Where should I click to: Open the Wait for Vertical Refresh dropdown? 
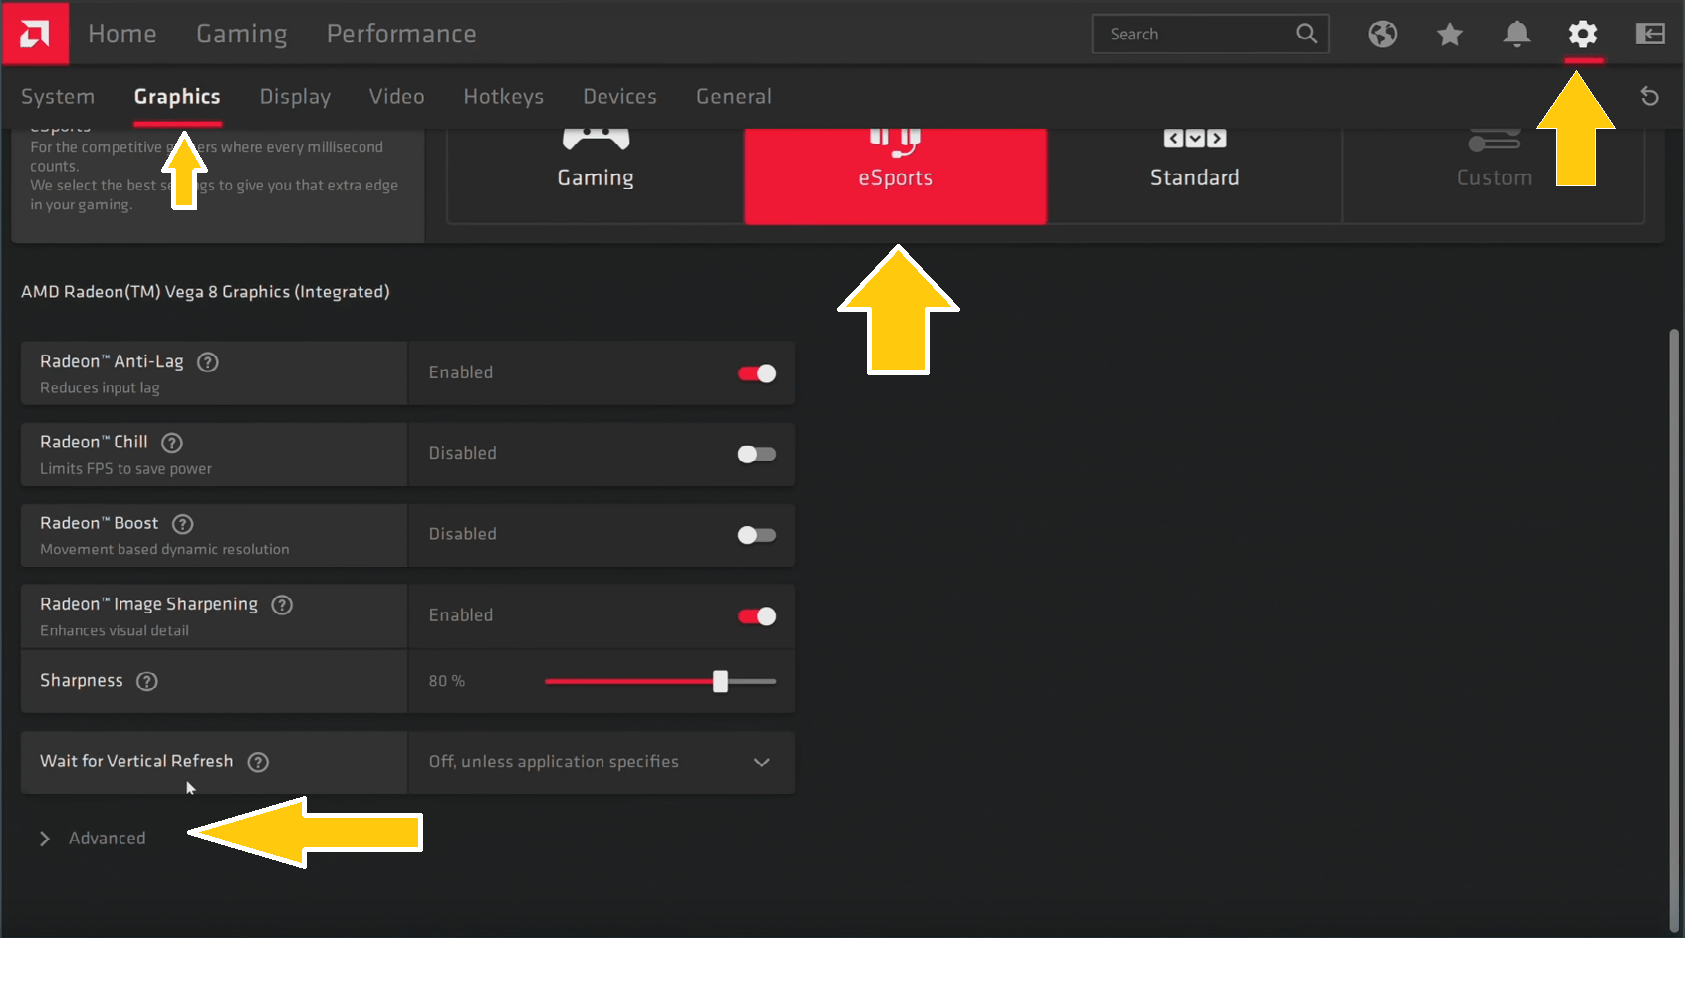[761, 762]
